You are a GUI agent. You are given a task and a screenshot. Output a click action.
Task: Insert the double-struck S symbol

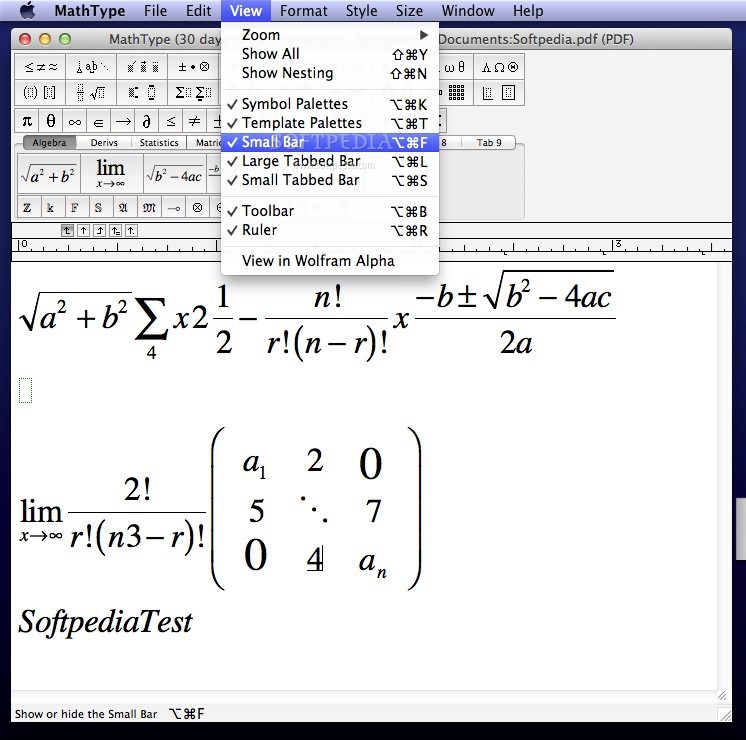pos(98,207)
